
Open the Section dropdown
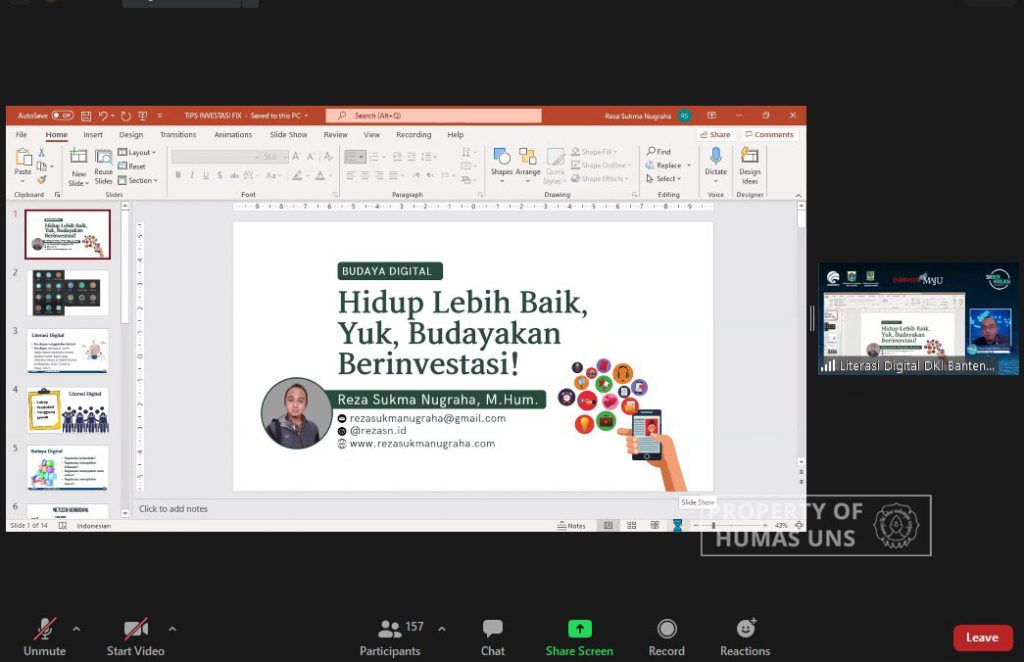(x=138, y=180)
